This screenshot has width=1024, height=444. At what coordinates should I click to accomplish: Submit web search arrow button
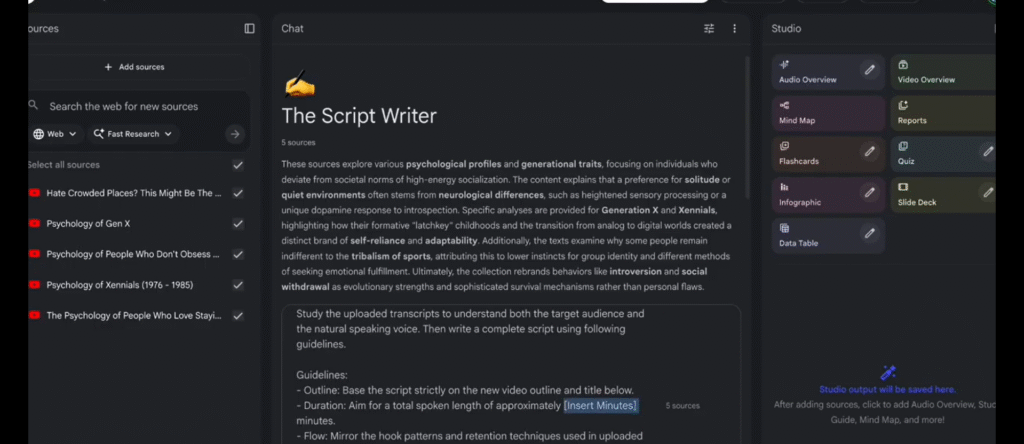tap(234, 133)
